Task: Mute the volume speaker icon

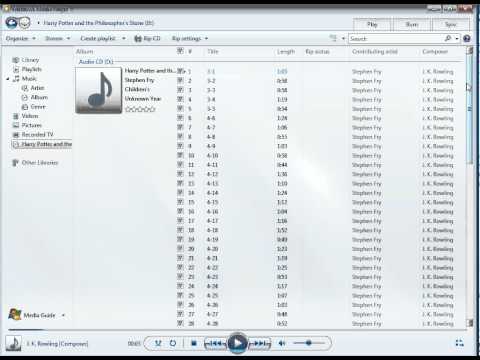Action: point(282,343)
